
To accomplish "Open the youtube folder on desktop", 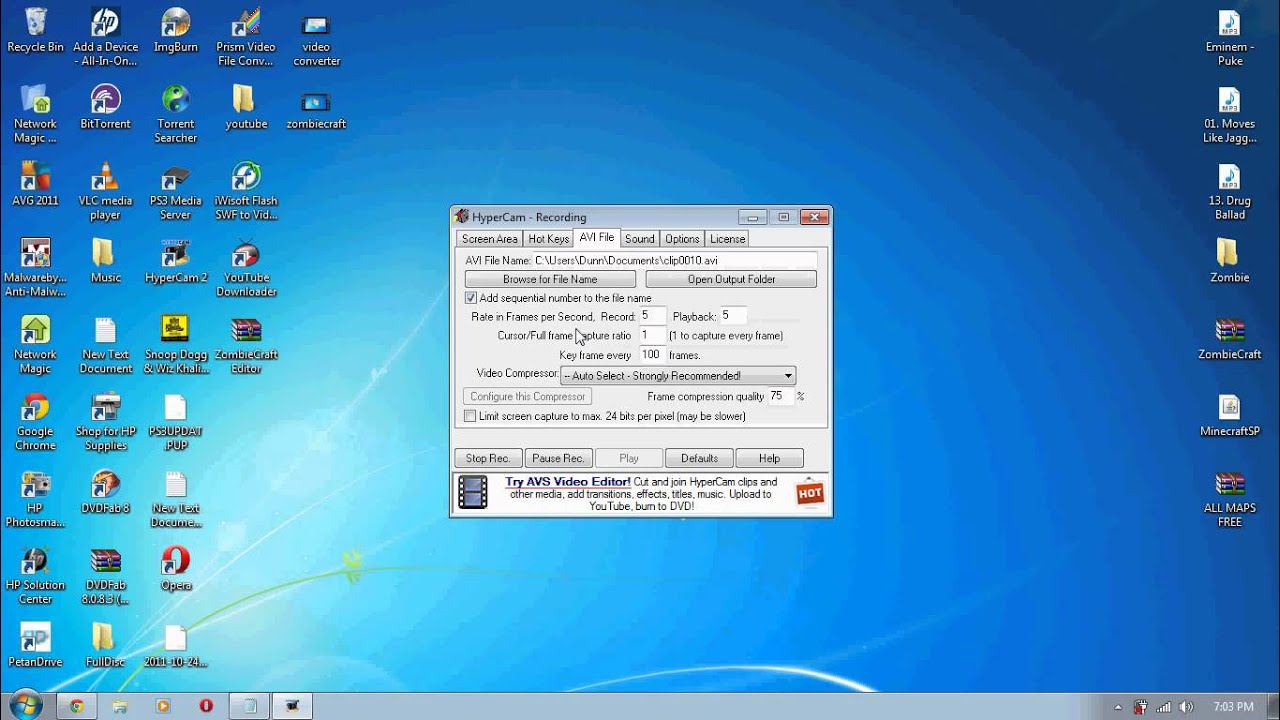I will click(246, 107).
